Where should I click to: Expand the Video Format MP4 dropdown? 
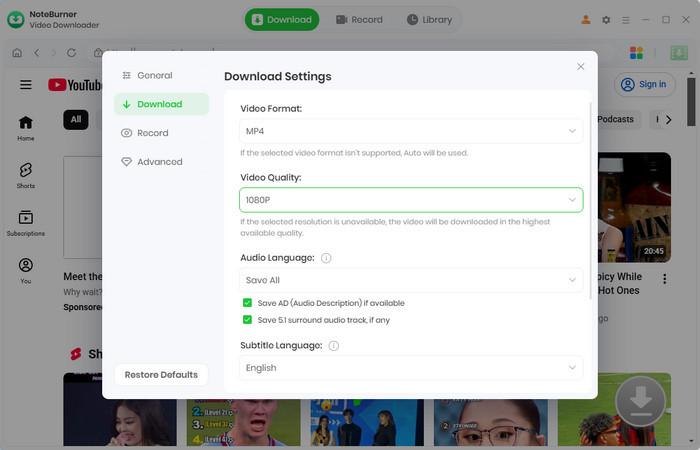pyautogui.click(x=411, y=131)
